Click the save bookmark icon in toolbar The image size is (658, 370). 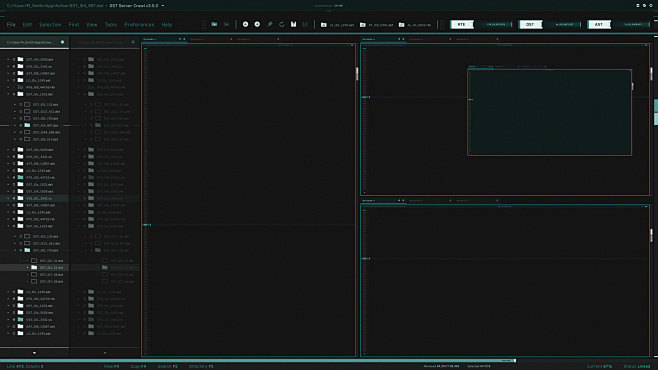[x=294, y=24]
